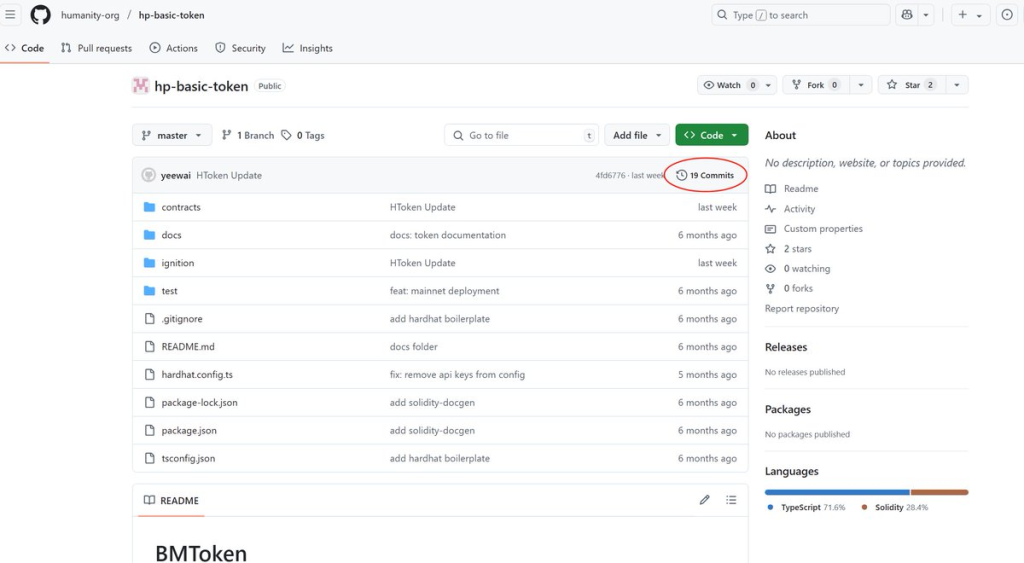Image resolution: width=1024 pixels, height=563 pixels.
Task: Click the fork icon beside 0 forks
Action: [x=771, y=289]
